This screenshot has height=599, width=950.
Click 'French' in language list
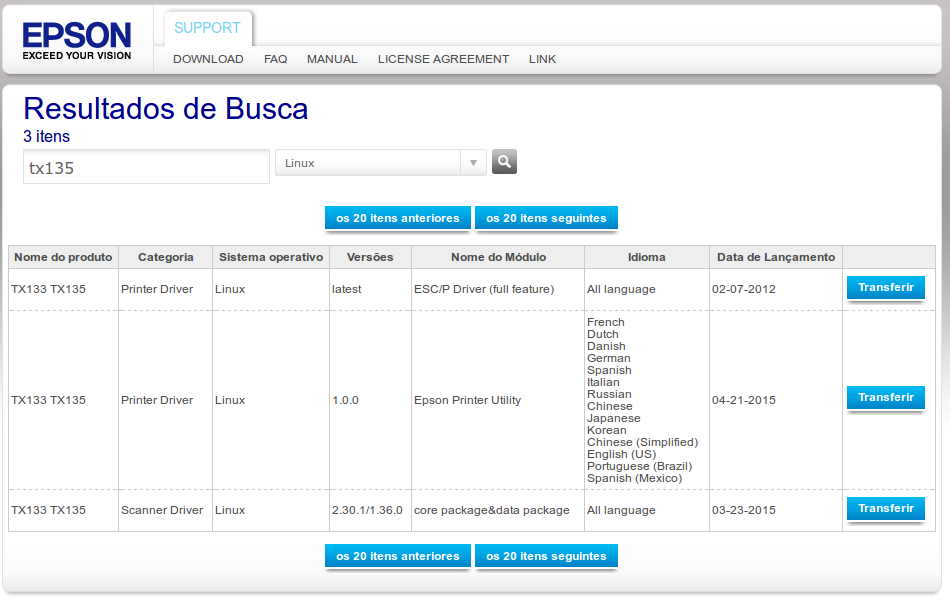[605, 322]
